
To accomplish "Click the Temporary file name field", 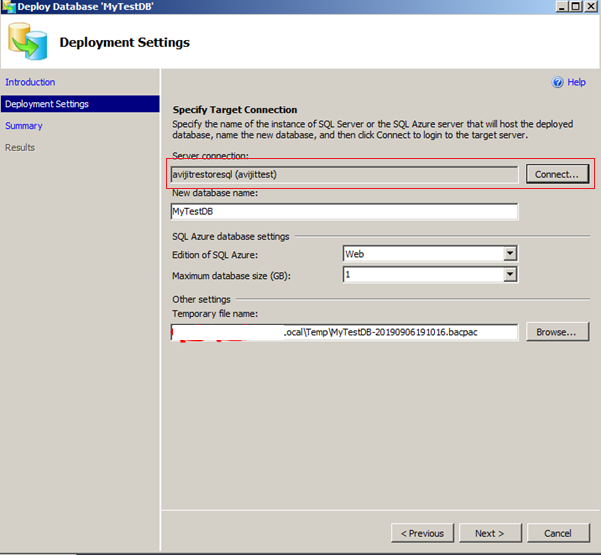I will pyautogui.click(x=344, y=332).
